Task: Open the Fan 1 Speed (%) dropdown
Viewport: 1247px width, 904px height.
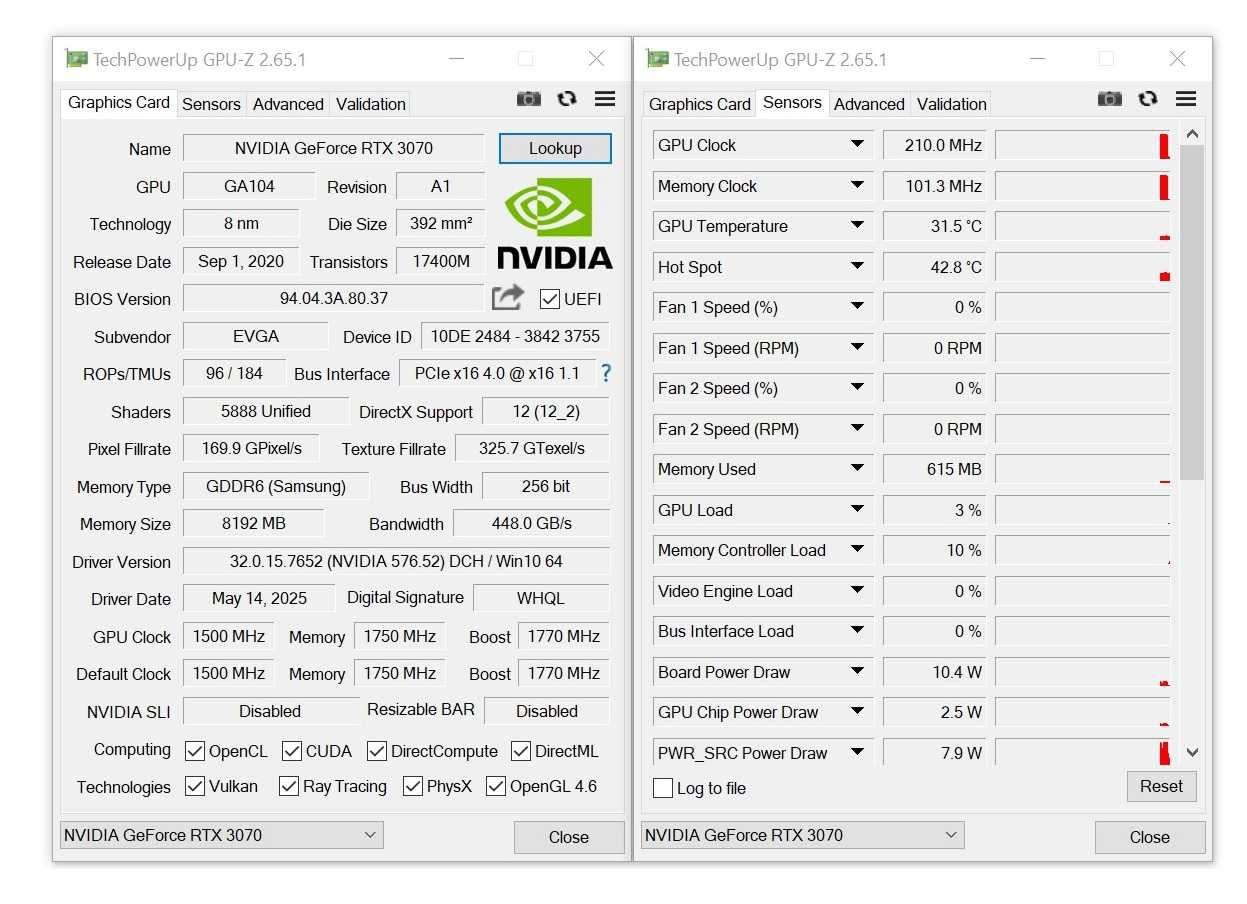Action: [857, 307]
